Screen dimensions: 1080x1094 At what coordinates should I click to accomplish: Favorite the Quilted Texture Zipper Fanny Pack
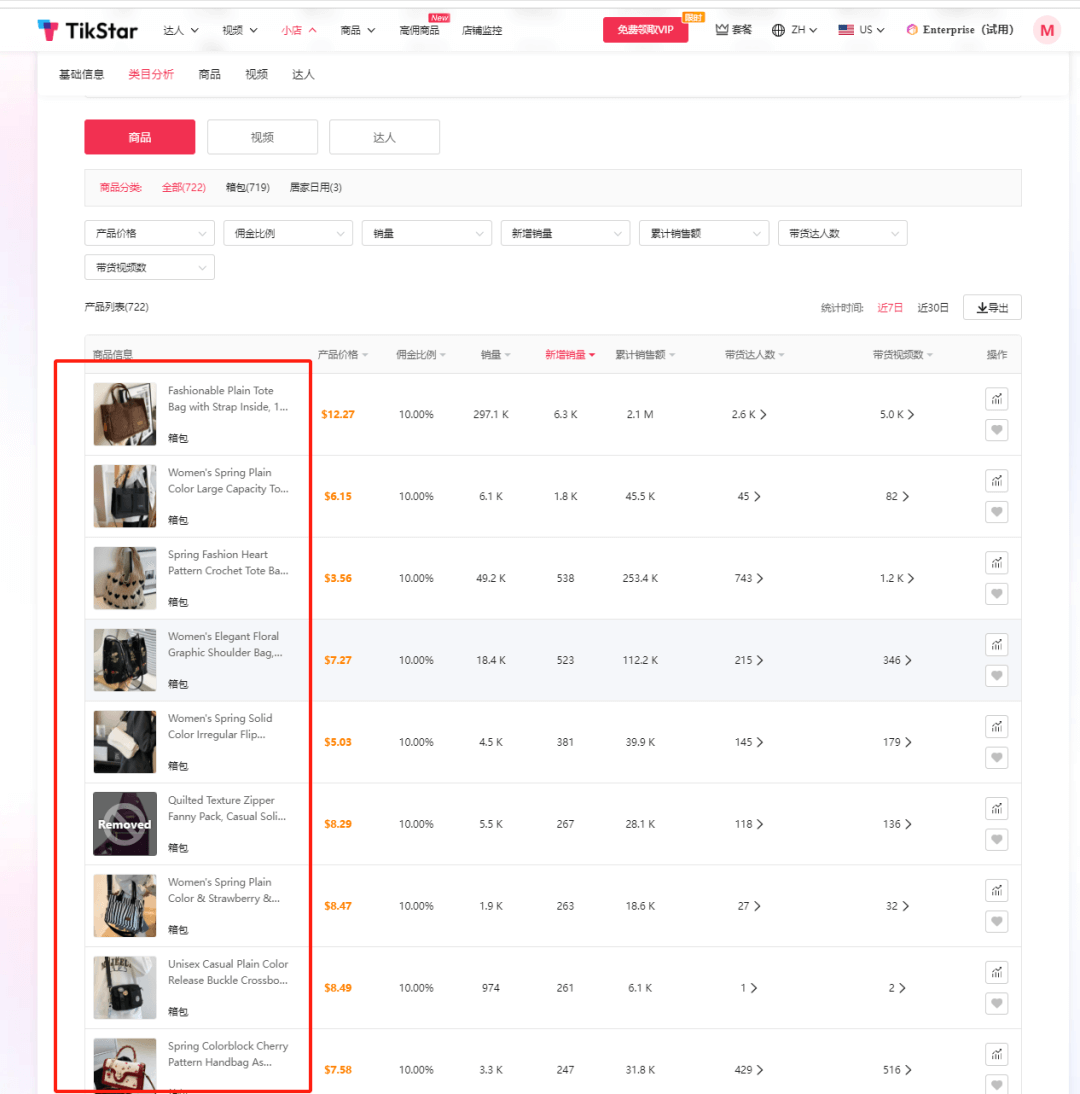click(x=996, y=840)
